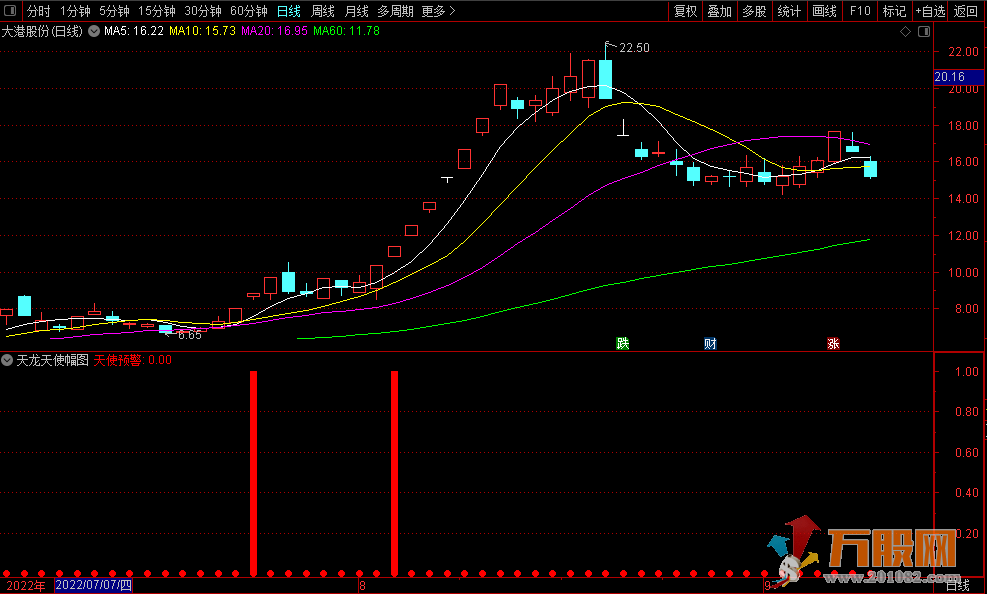Click the 天龙天使幅图 indicator name
The height and width of the screenshot is (594, 987).
click(x=52, y=360)
